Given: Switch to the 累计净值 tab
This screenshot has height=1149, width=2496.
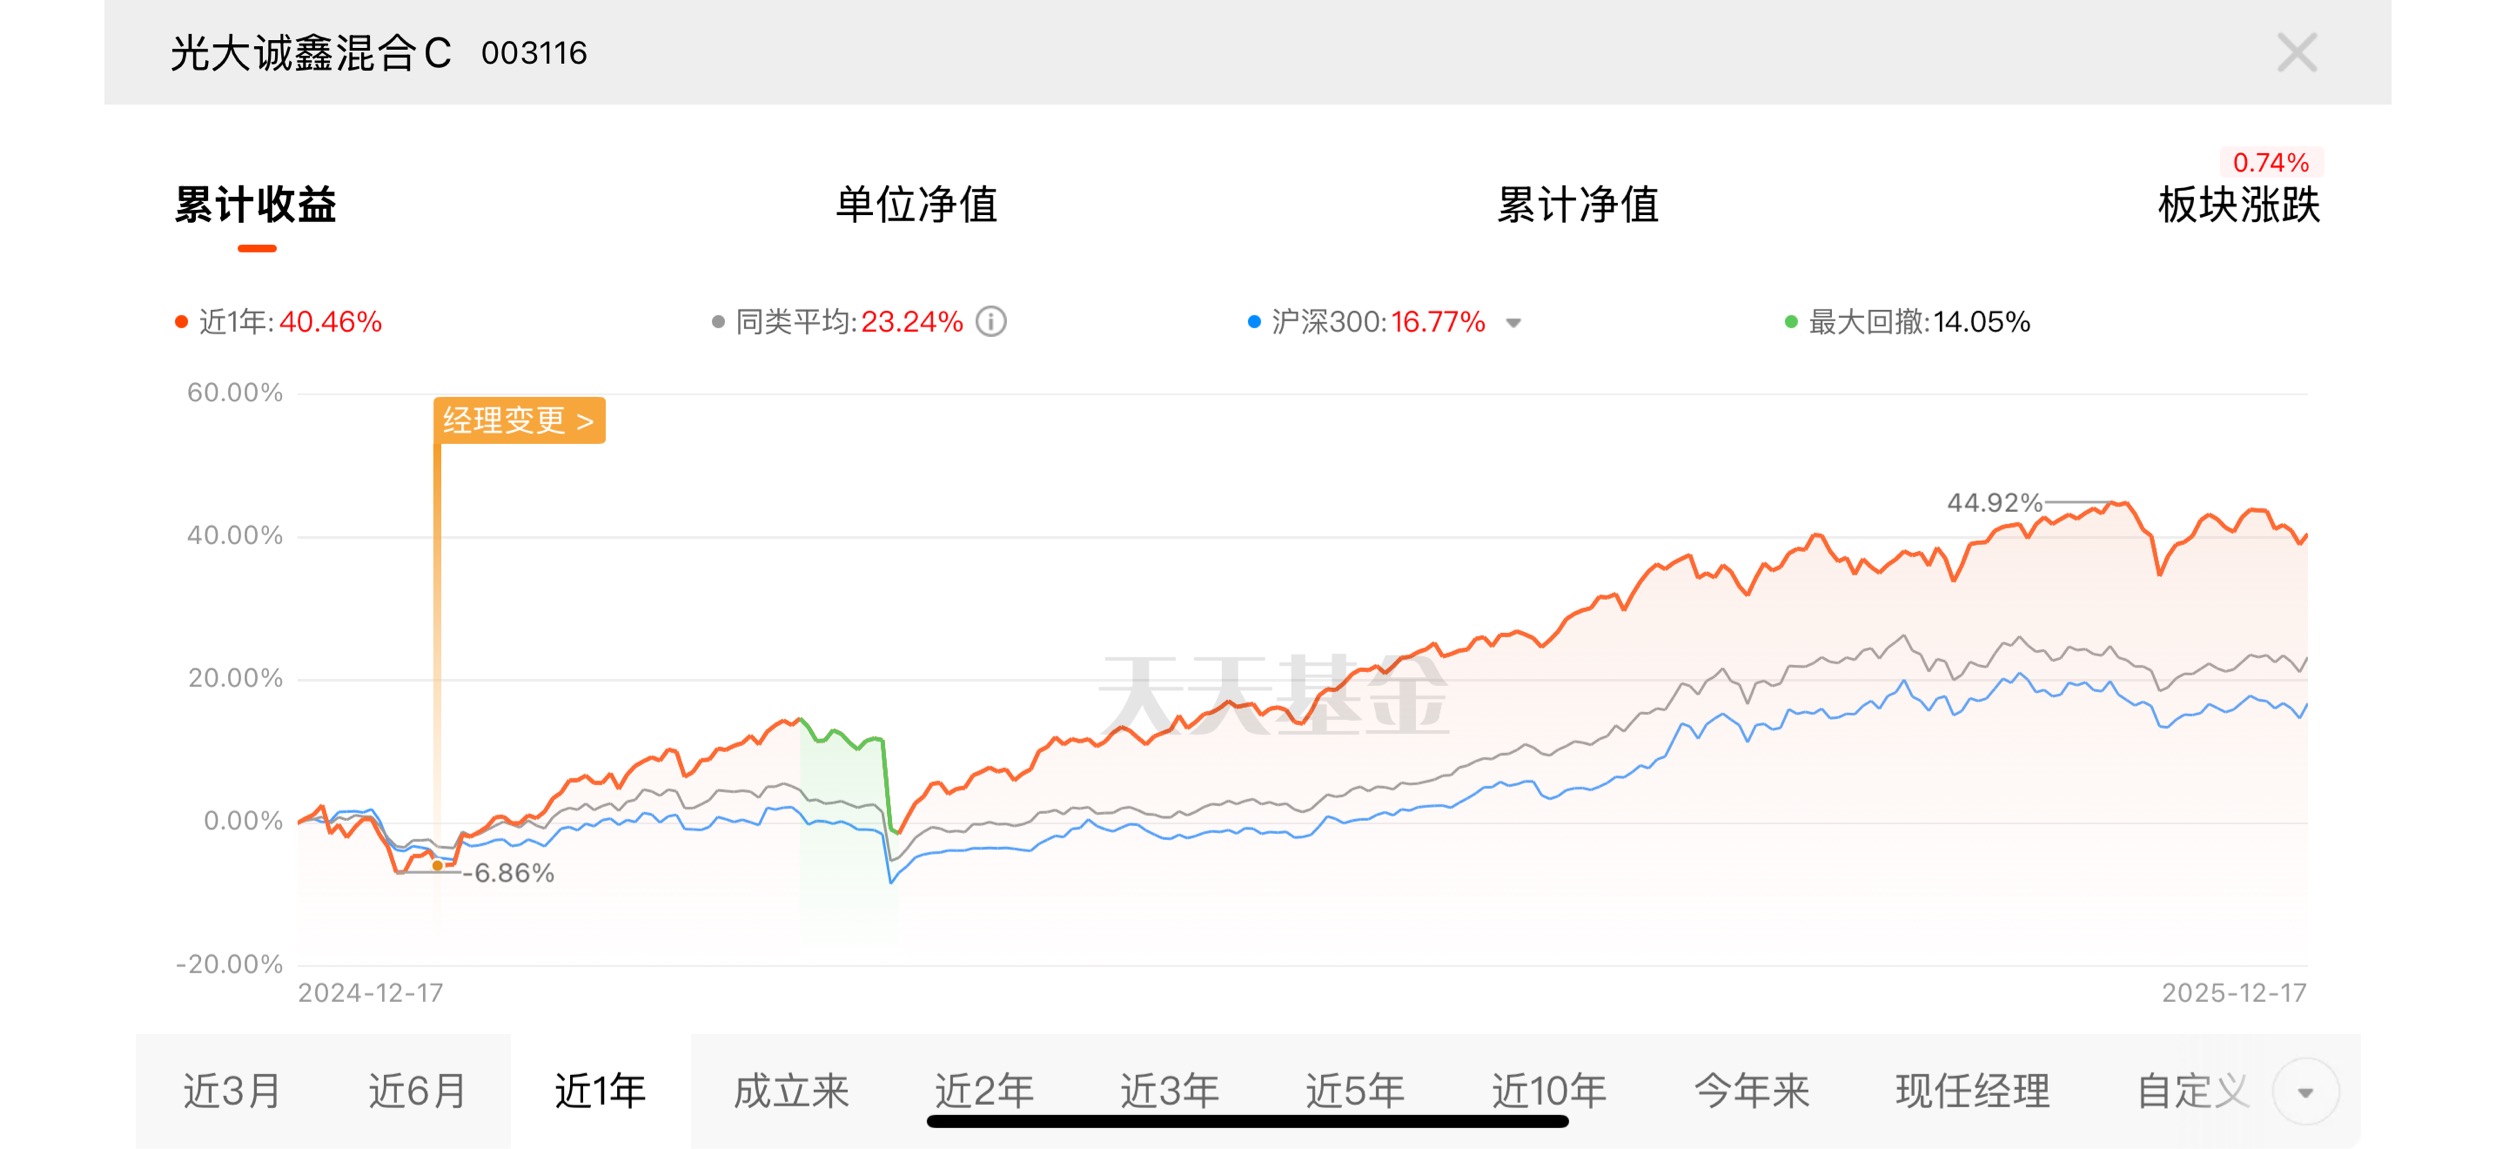Looking at the screenshot, I should pos(1578,205).
